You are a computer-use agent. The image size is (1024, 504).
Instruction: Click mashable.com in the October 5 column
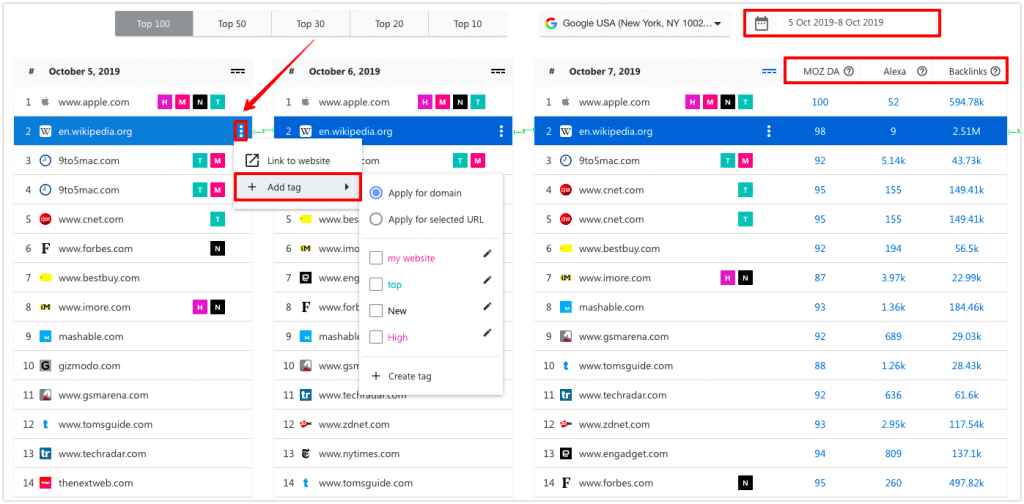[91, 337]
